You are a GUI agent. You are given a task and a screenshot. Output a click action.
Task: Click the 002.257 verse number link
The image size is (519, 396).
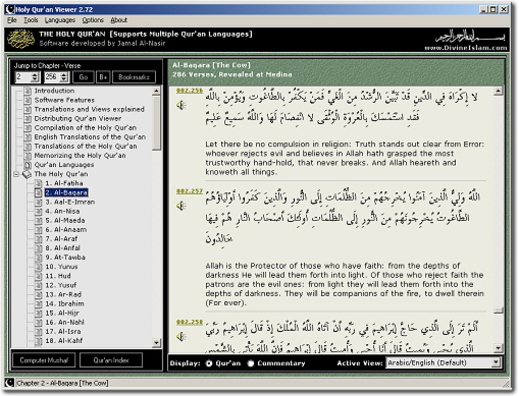point(189,191)
